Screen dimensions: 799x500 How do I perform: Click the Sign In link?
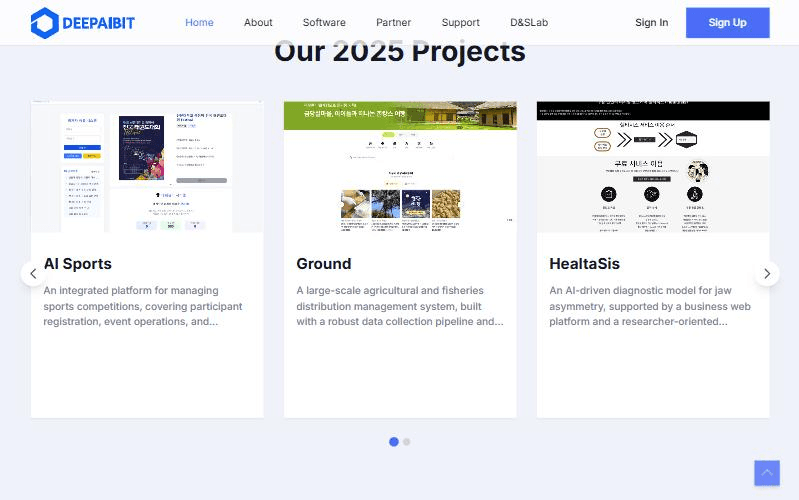(651, 22)
